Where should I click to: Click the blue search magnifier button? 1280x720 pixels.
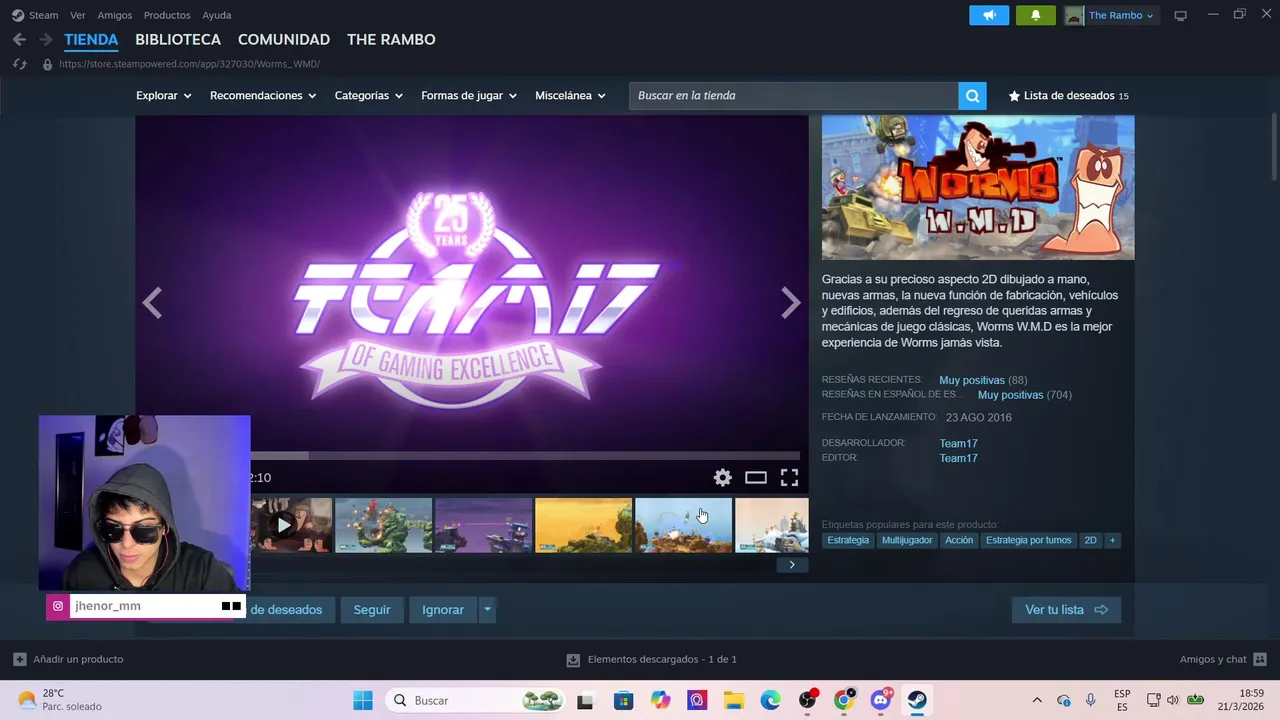pos(972,96)
